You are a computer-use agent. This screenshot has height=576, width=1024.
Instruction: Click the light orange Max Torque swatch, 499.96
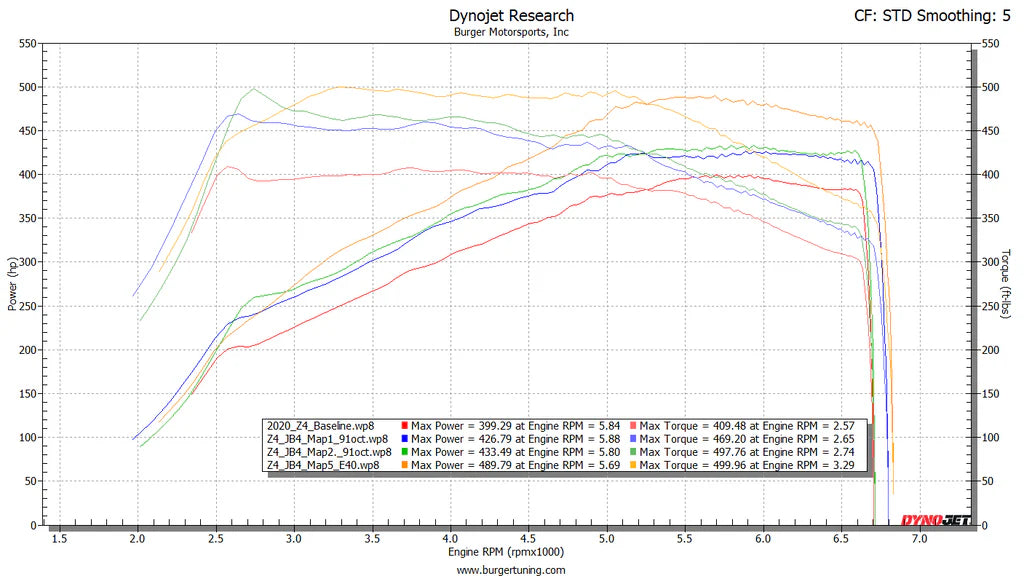tap(633, 465)
